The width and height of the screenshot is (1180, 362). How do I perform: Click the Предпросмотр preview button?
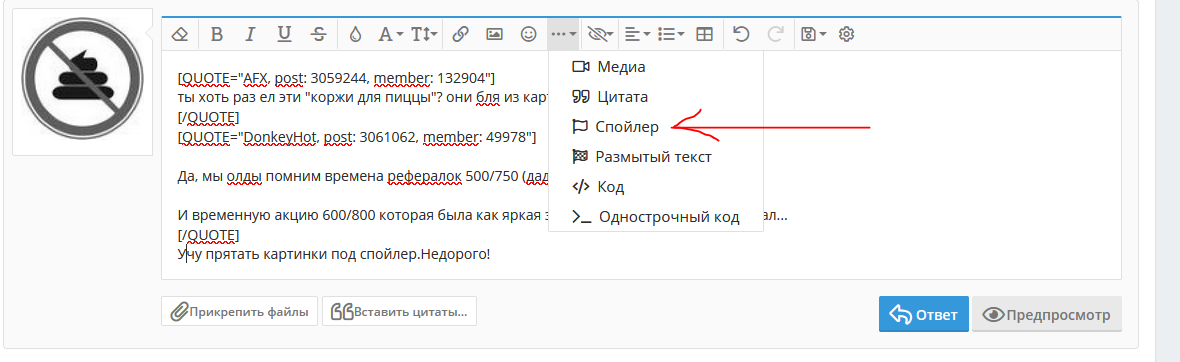(1047, 314)
